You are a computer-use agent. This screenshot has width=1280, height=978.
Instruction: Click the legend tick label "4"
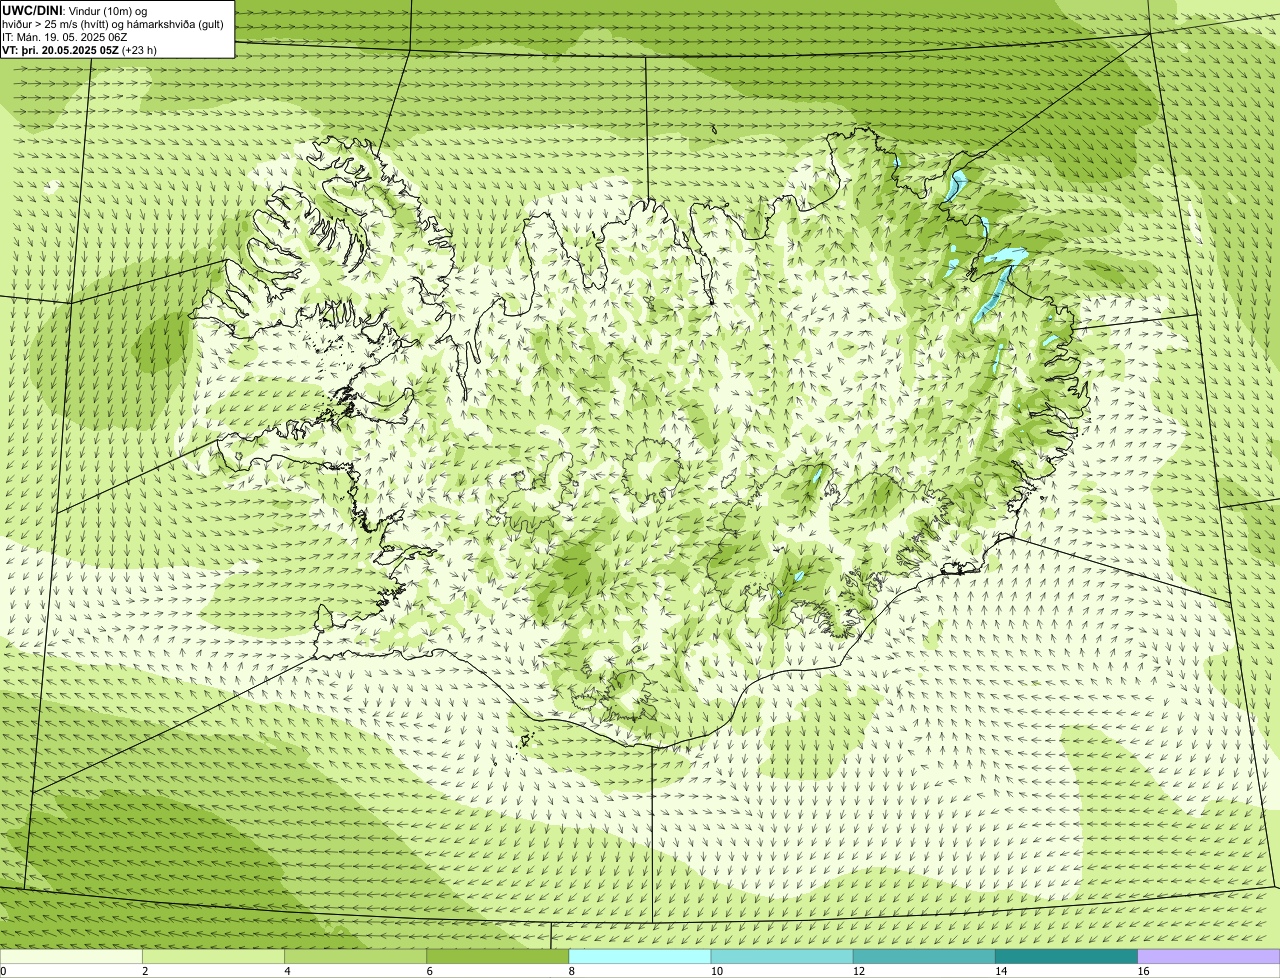(287, 971)
